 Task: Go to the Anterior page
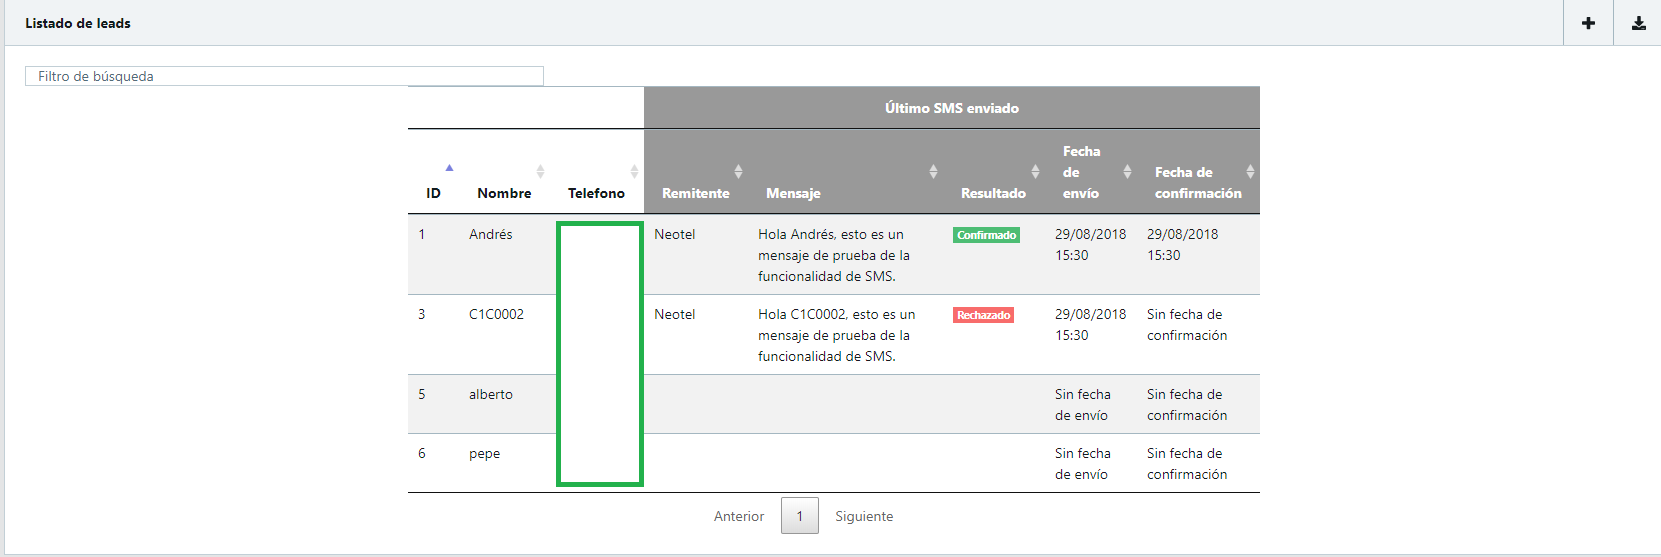tap(739, 516)
